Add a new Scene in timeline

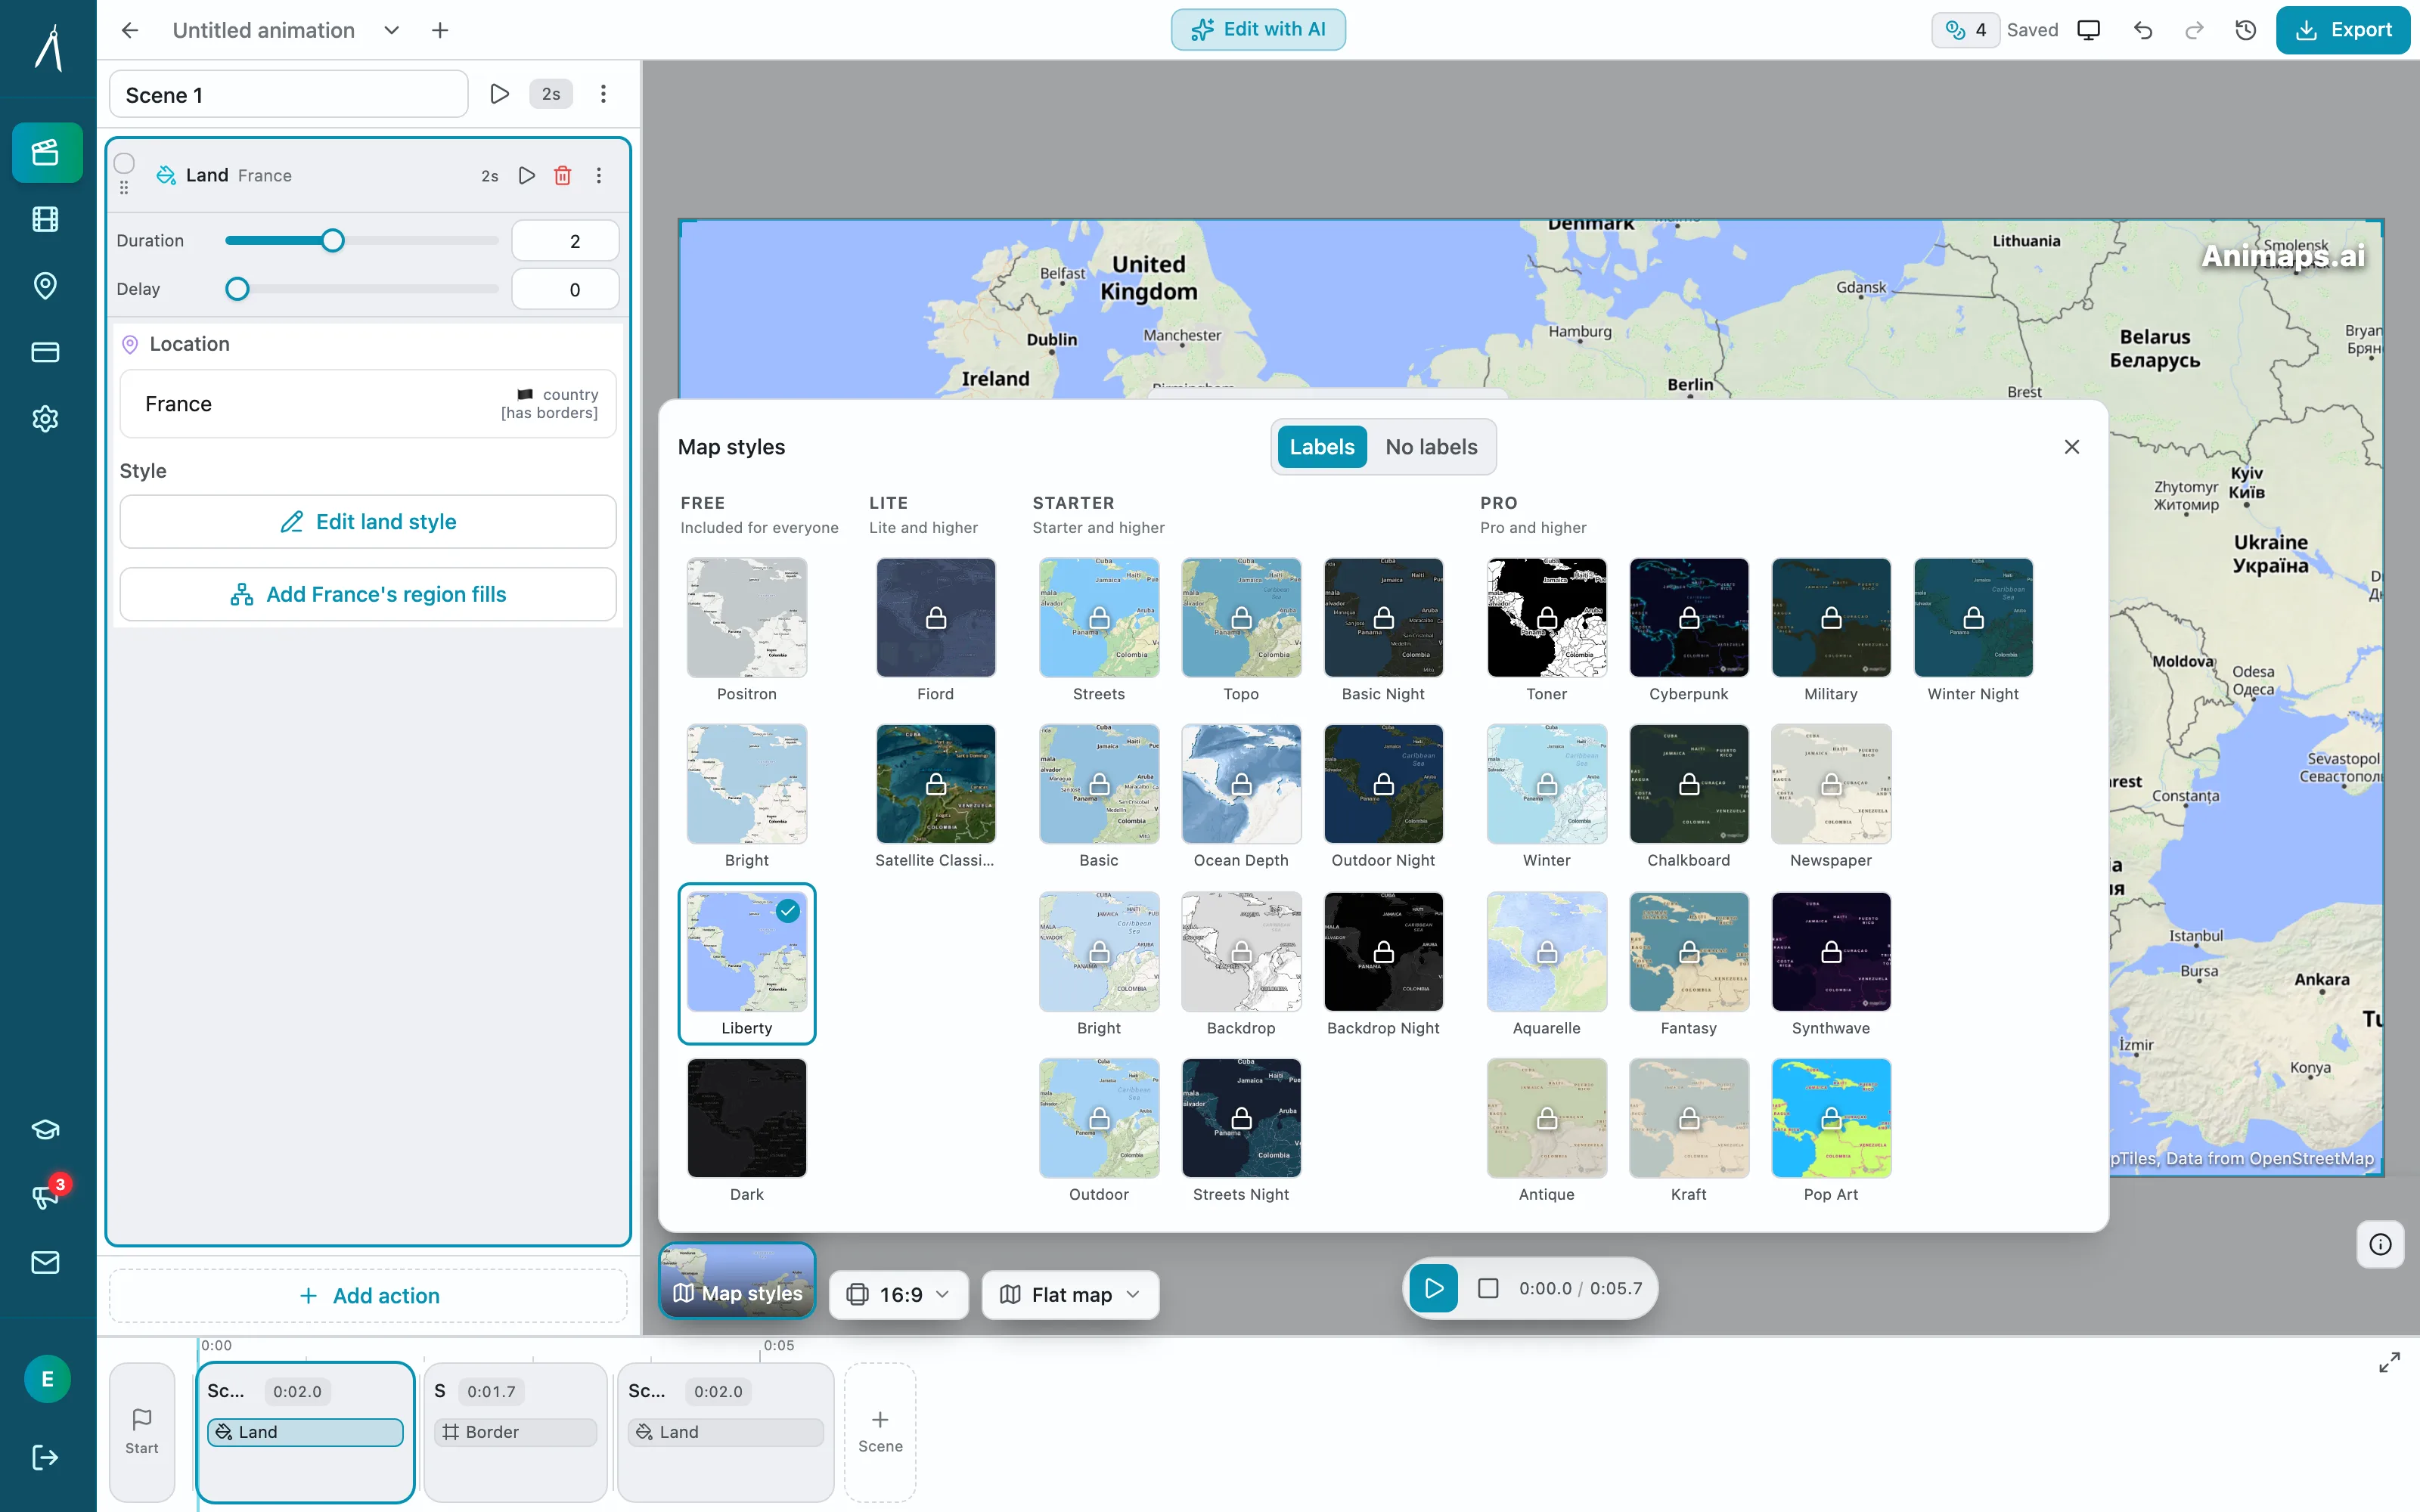tap(880, 1432)
